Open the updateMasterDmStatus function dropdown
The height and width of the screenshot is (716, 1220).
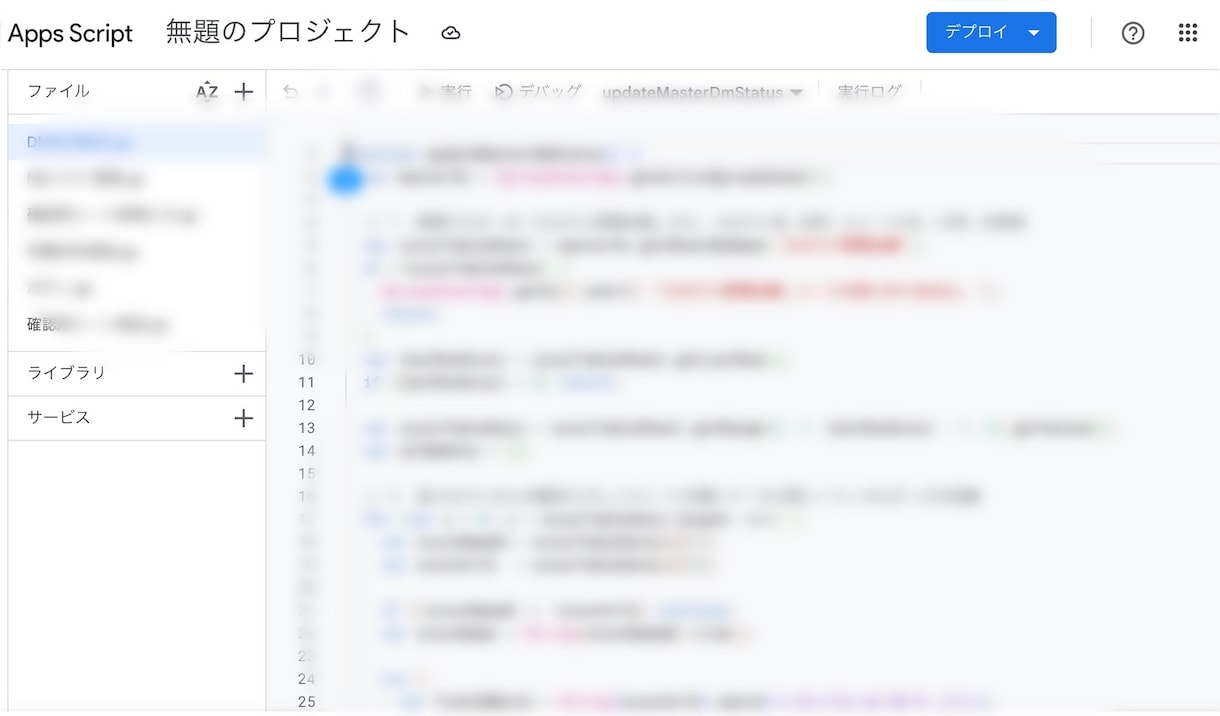(702, 92)
